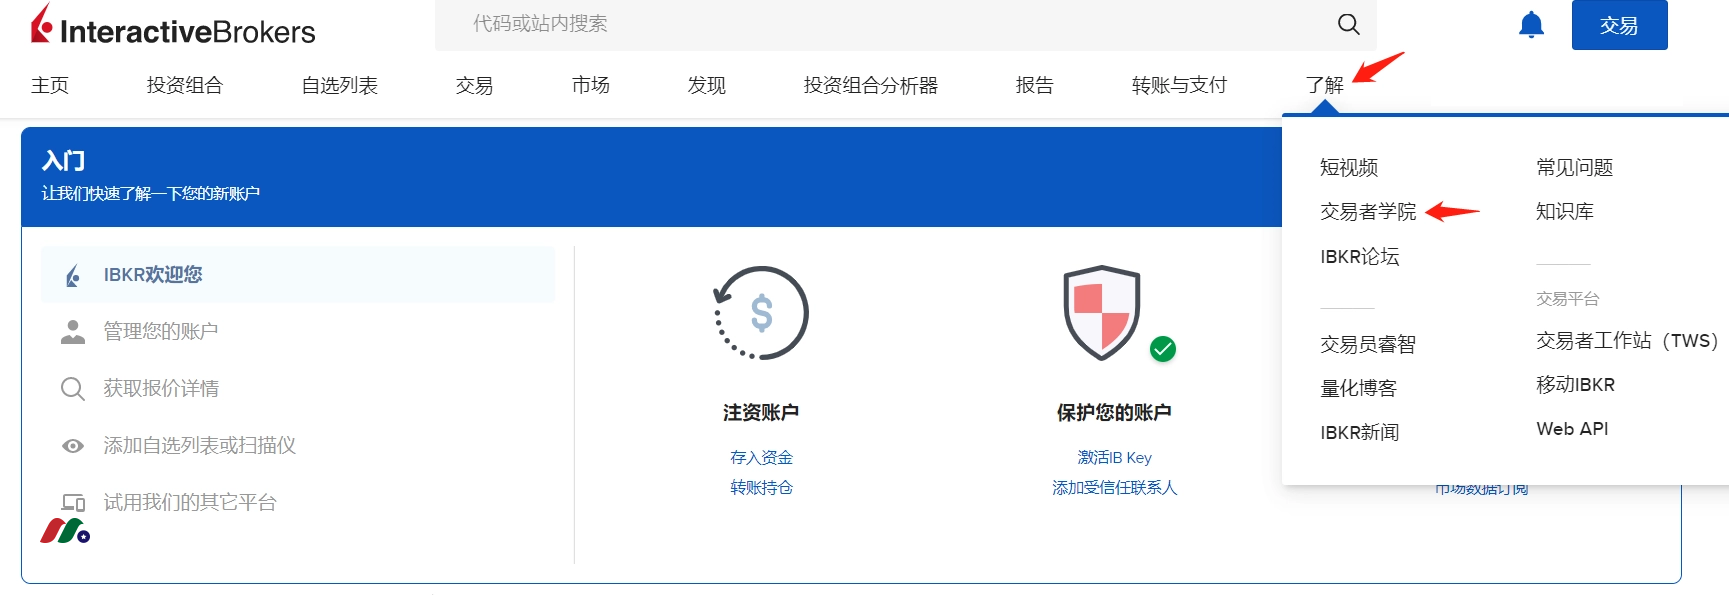This screenshot has height=595, width=1729.
Task: Click the eye icon beside 添加自选列表或扫描仪
Action: pyautogui.click(x=73, y=446)
